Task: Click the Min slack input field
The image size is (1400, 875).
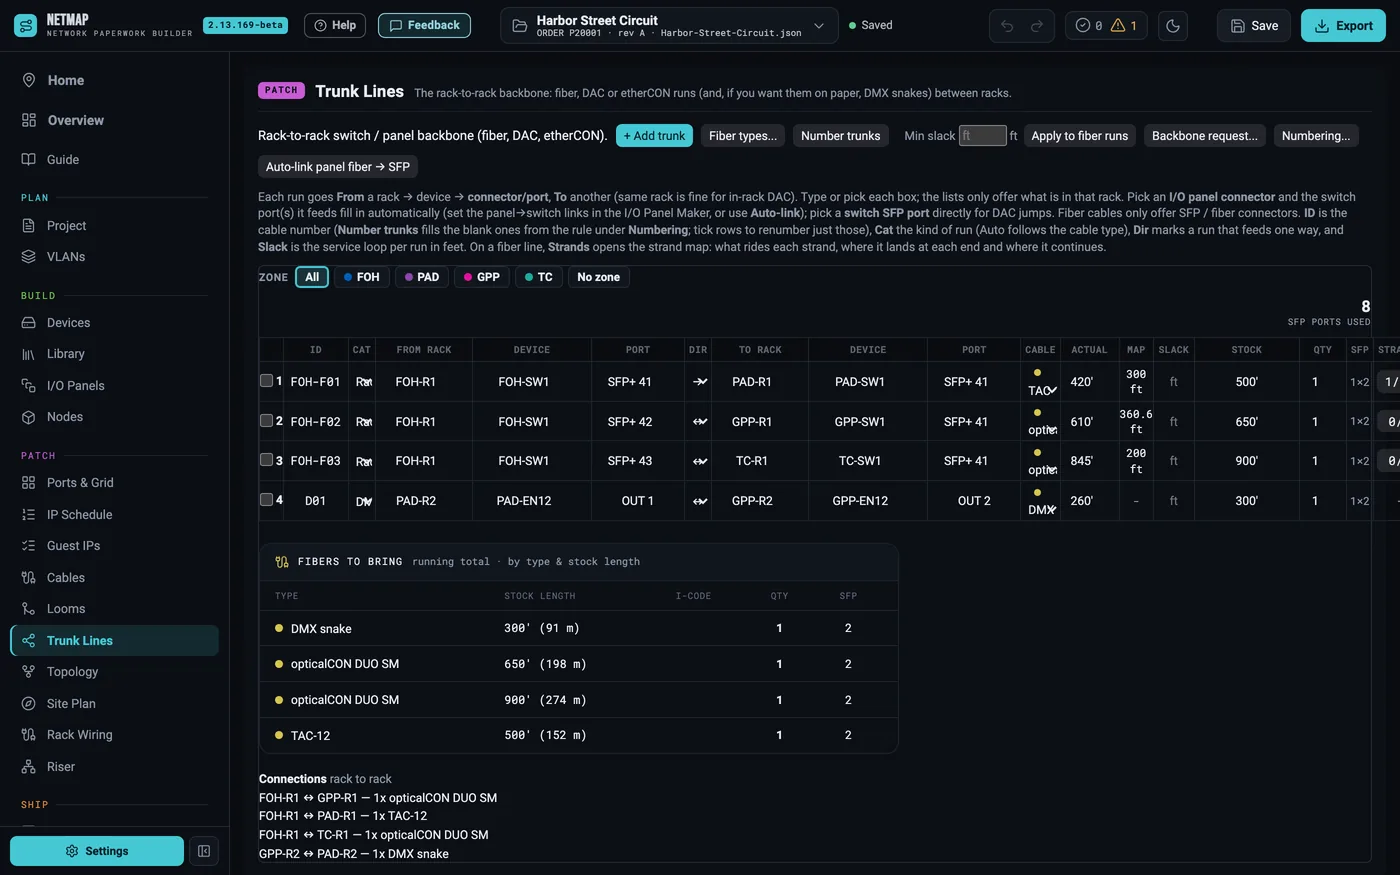Action: [983, 136]
